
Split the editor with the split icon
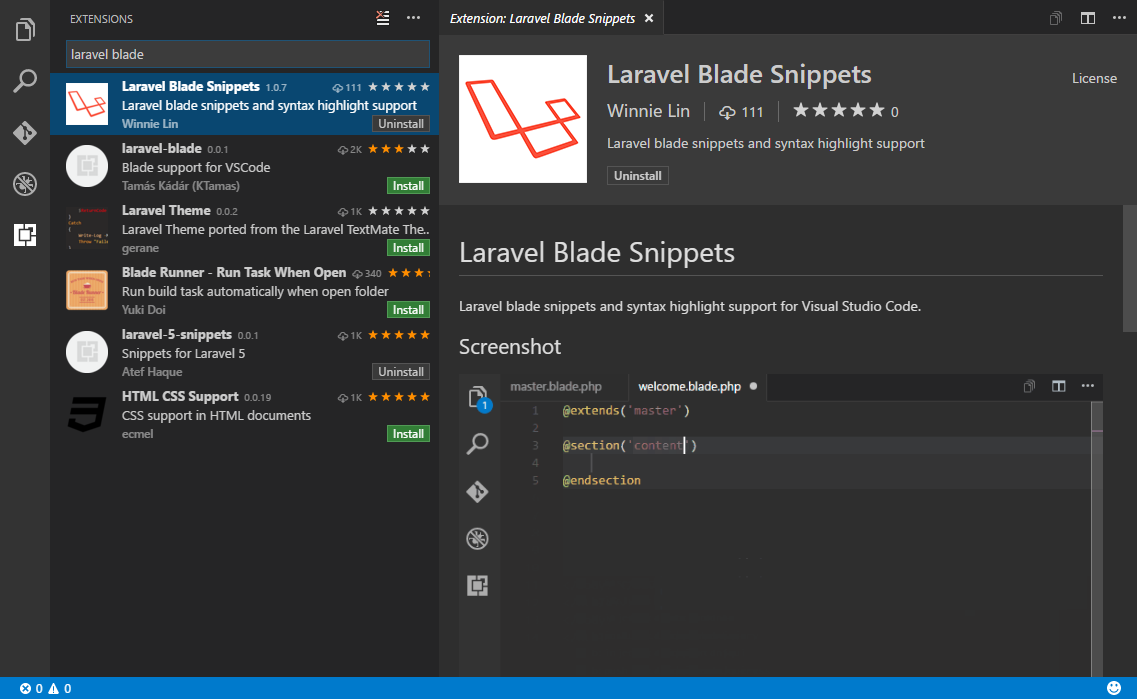click(x=1088, y=18)
